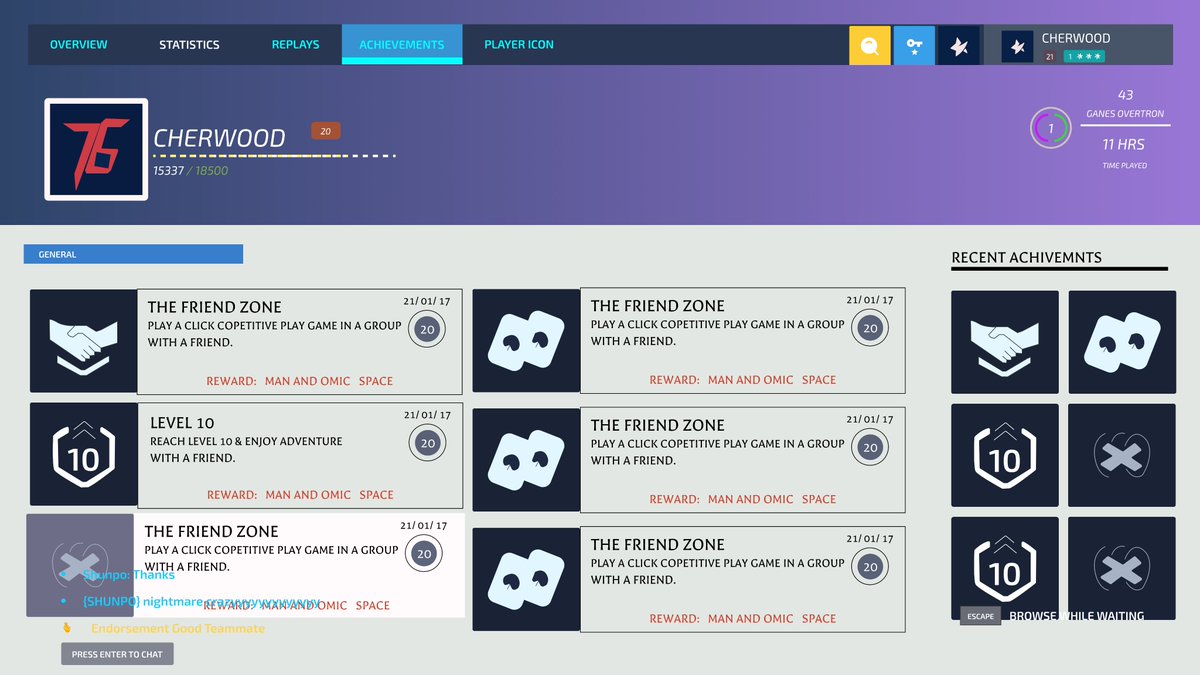Click the 20 points badge on the highlighted white card
The height and width of the screenshot is (675, 1200).
point(424,554)
